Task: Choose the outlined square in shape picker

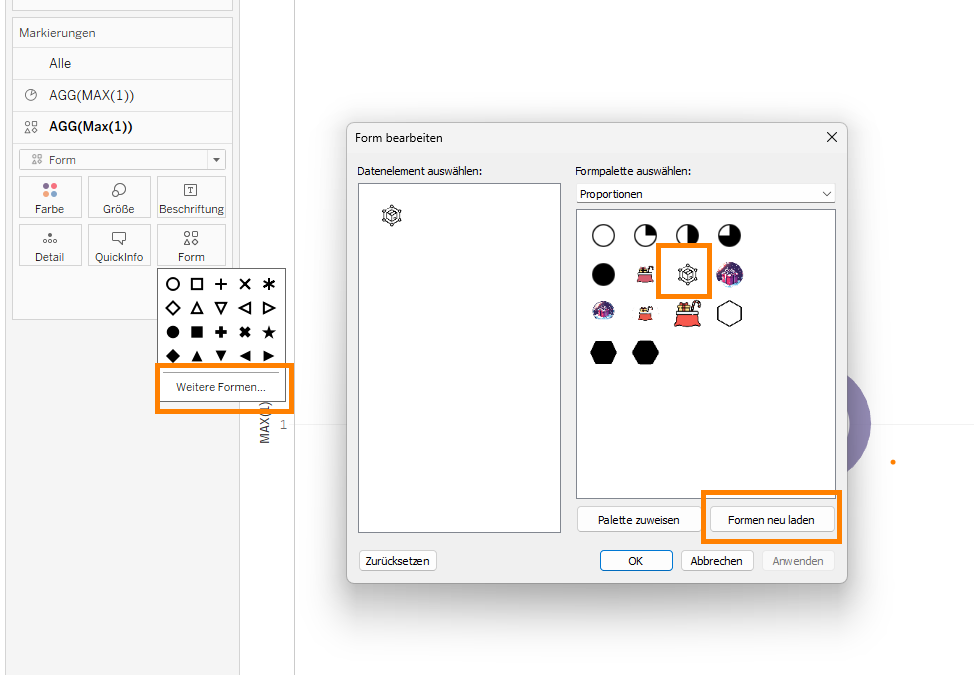Action: click(x=197, y=284)
